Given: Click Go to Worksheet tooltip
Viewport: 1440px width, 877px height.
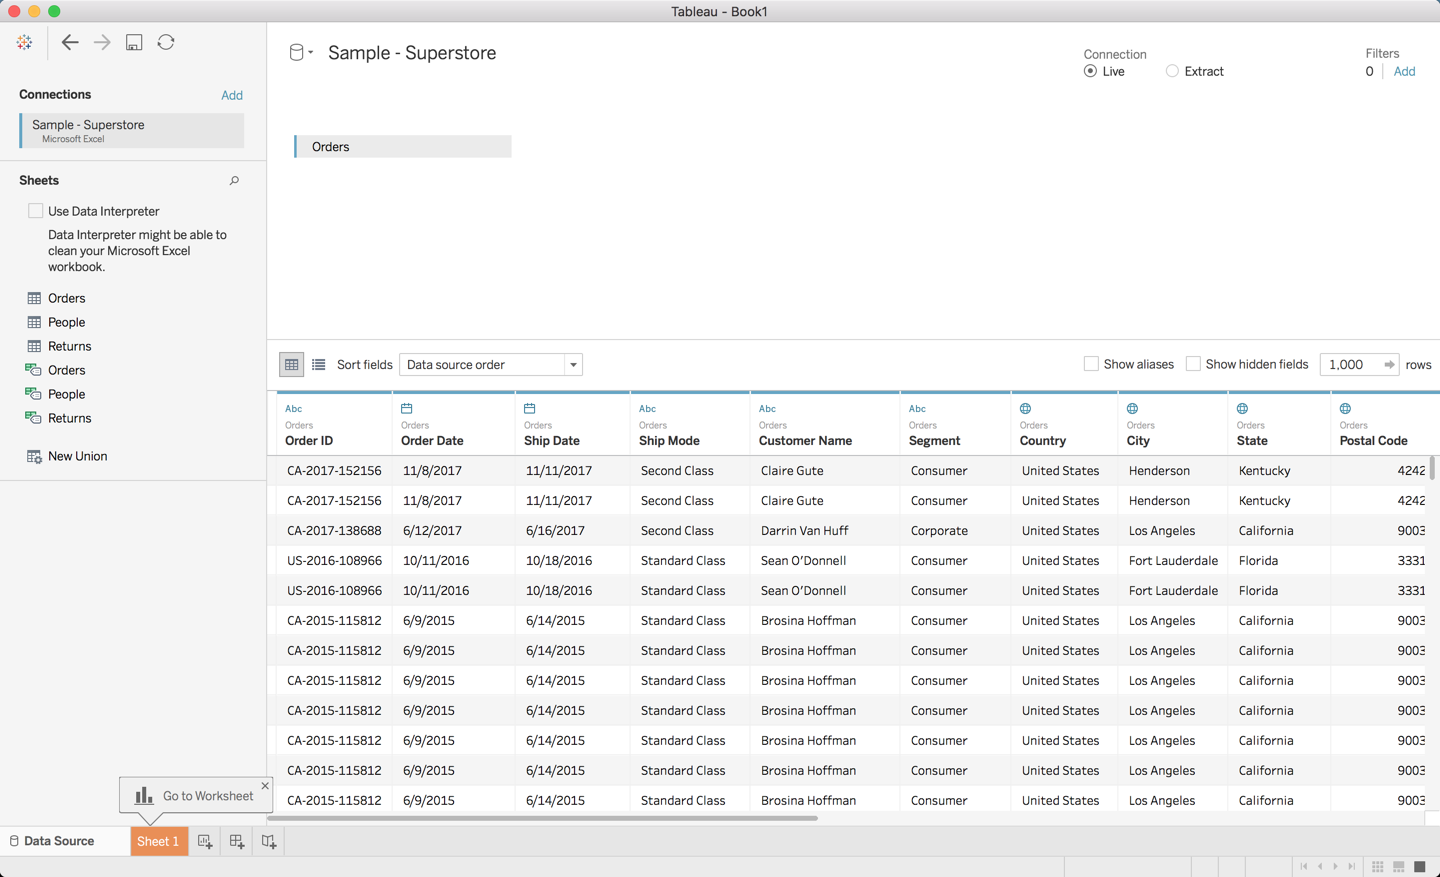Looking at the screenshot, I should 195,796.
